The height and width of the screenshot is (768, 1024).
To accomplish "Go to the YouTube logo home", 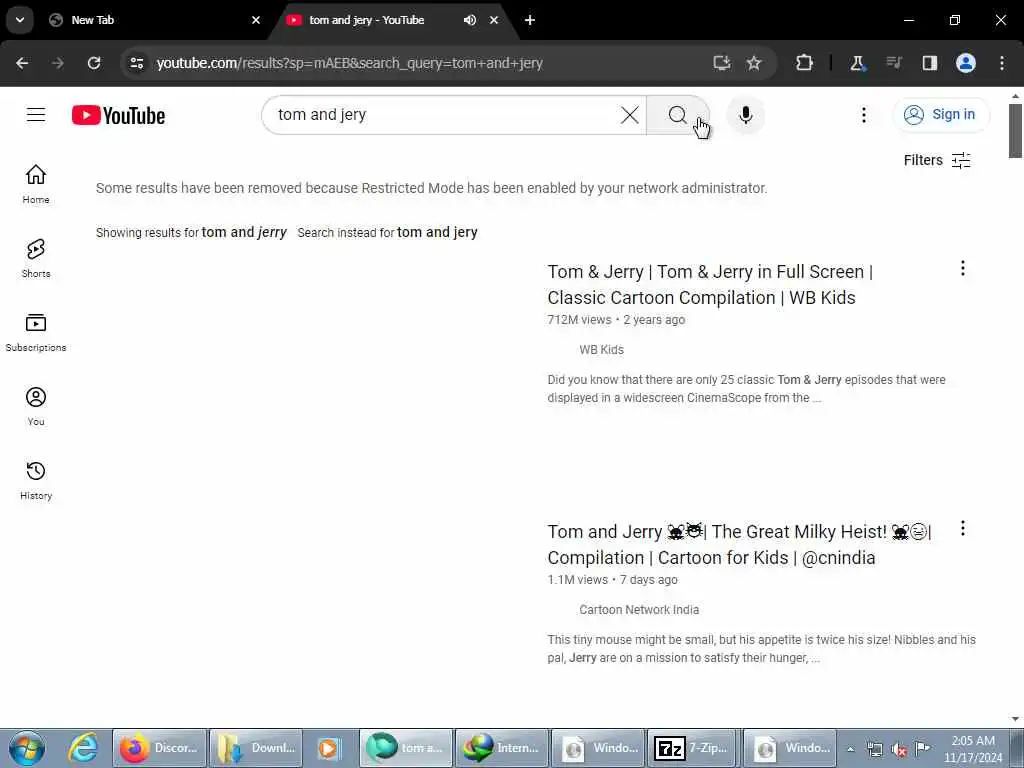I will click(118, 116).
